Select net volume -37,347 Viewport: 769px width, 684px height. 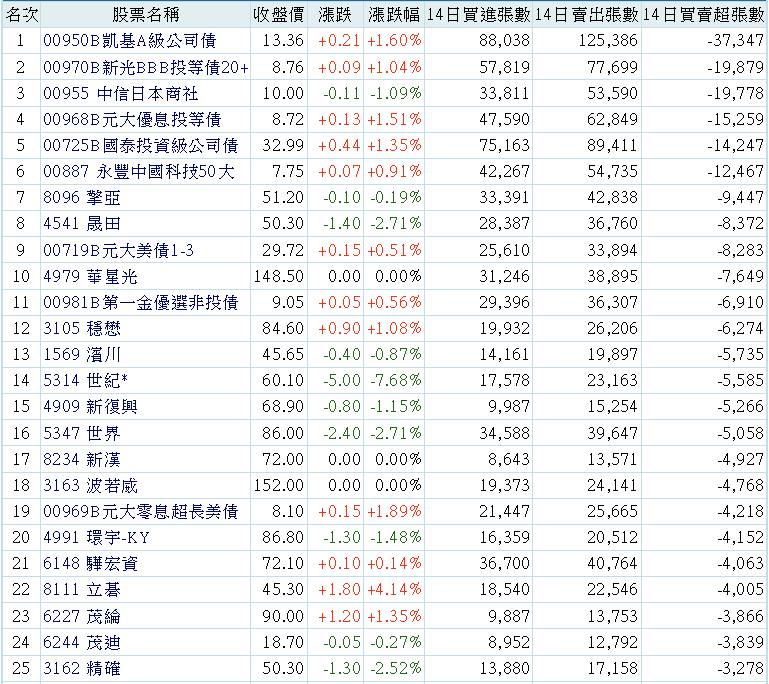(736, 41)
